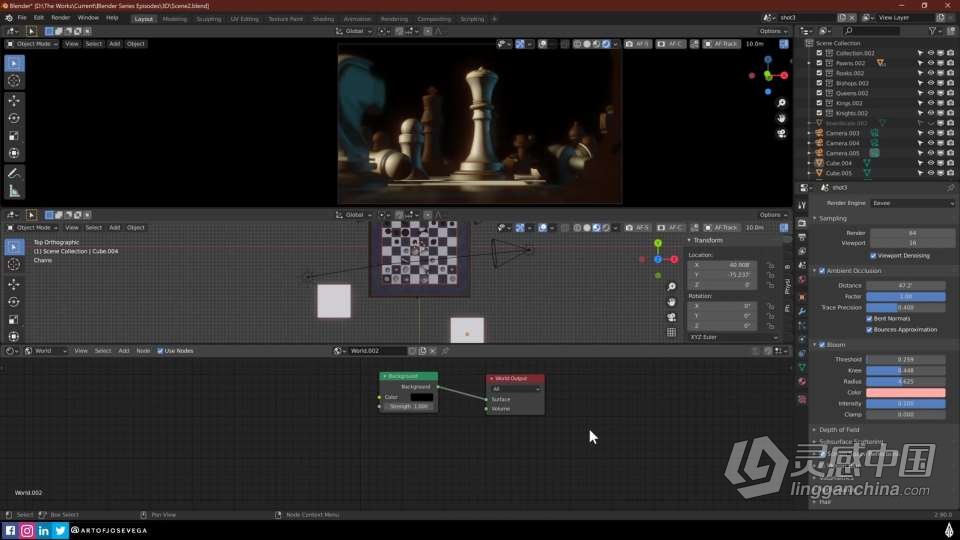
Task: Toggle camera view icon in upper viewport
Action: pyautogui.click(x=781, y=133)
